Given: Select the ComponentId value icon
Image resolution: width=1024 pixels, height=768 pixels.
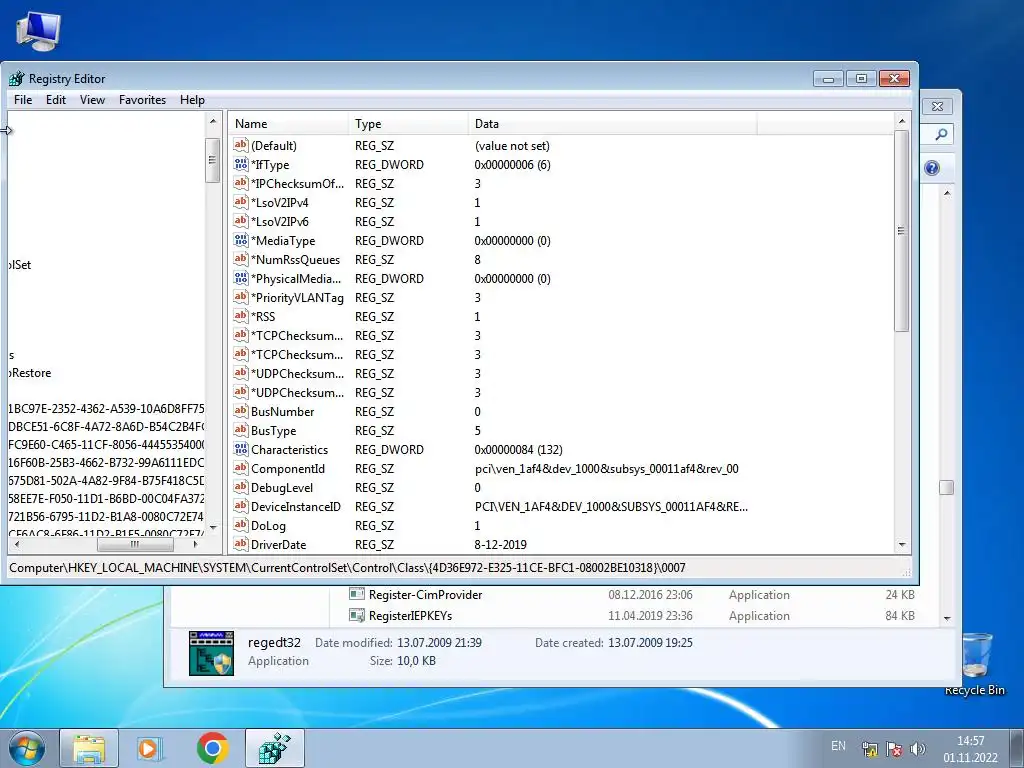Looking at the screenshot, I should tap(240, 468).
